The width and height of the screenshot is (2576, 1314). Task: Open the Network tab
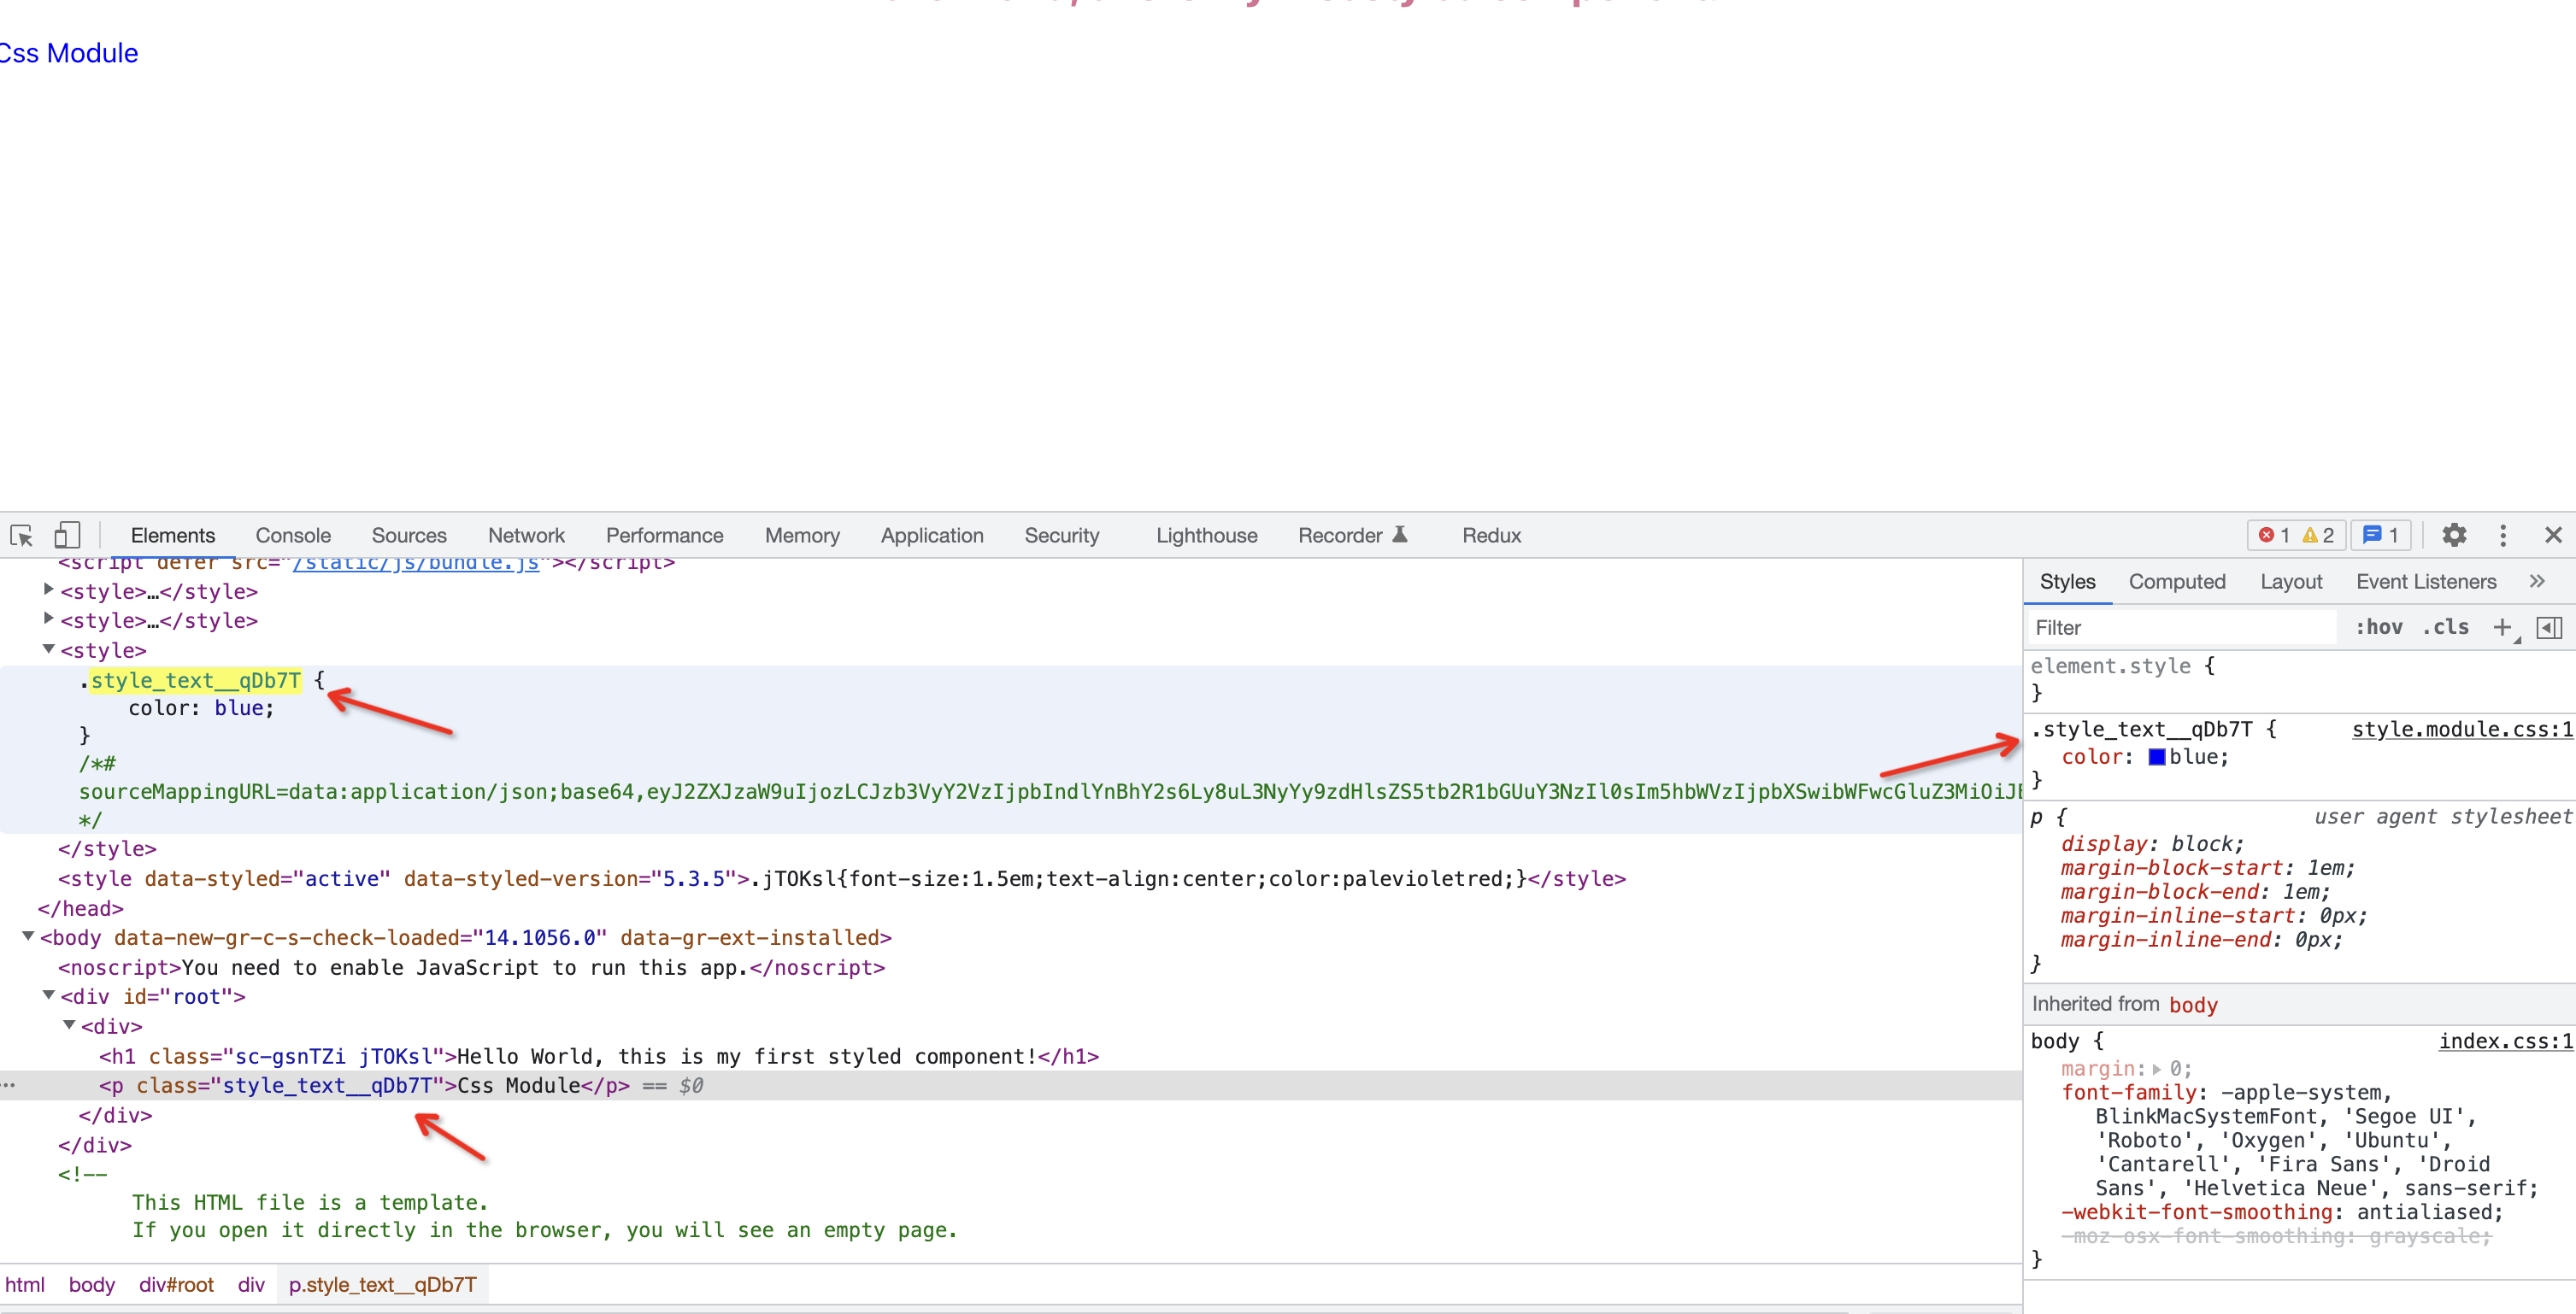[x=526, y=536]
